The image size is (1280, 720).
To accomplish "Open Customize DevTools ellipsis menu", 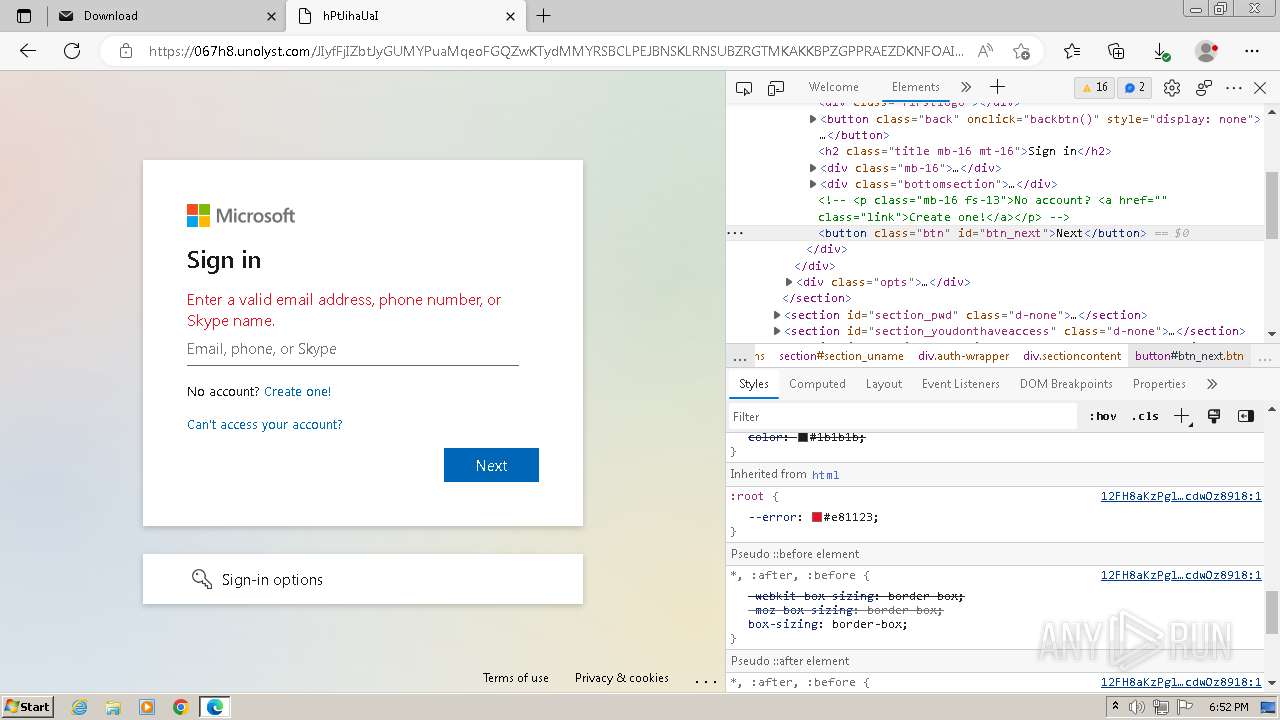I will point(1234,88).
